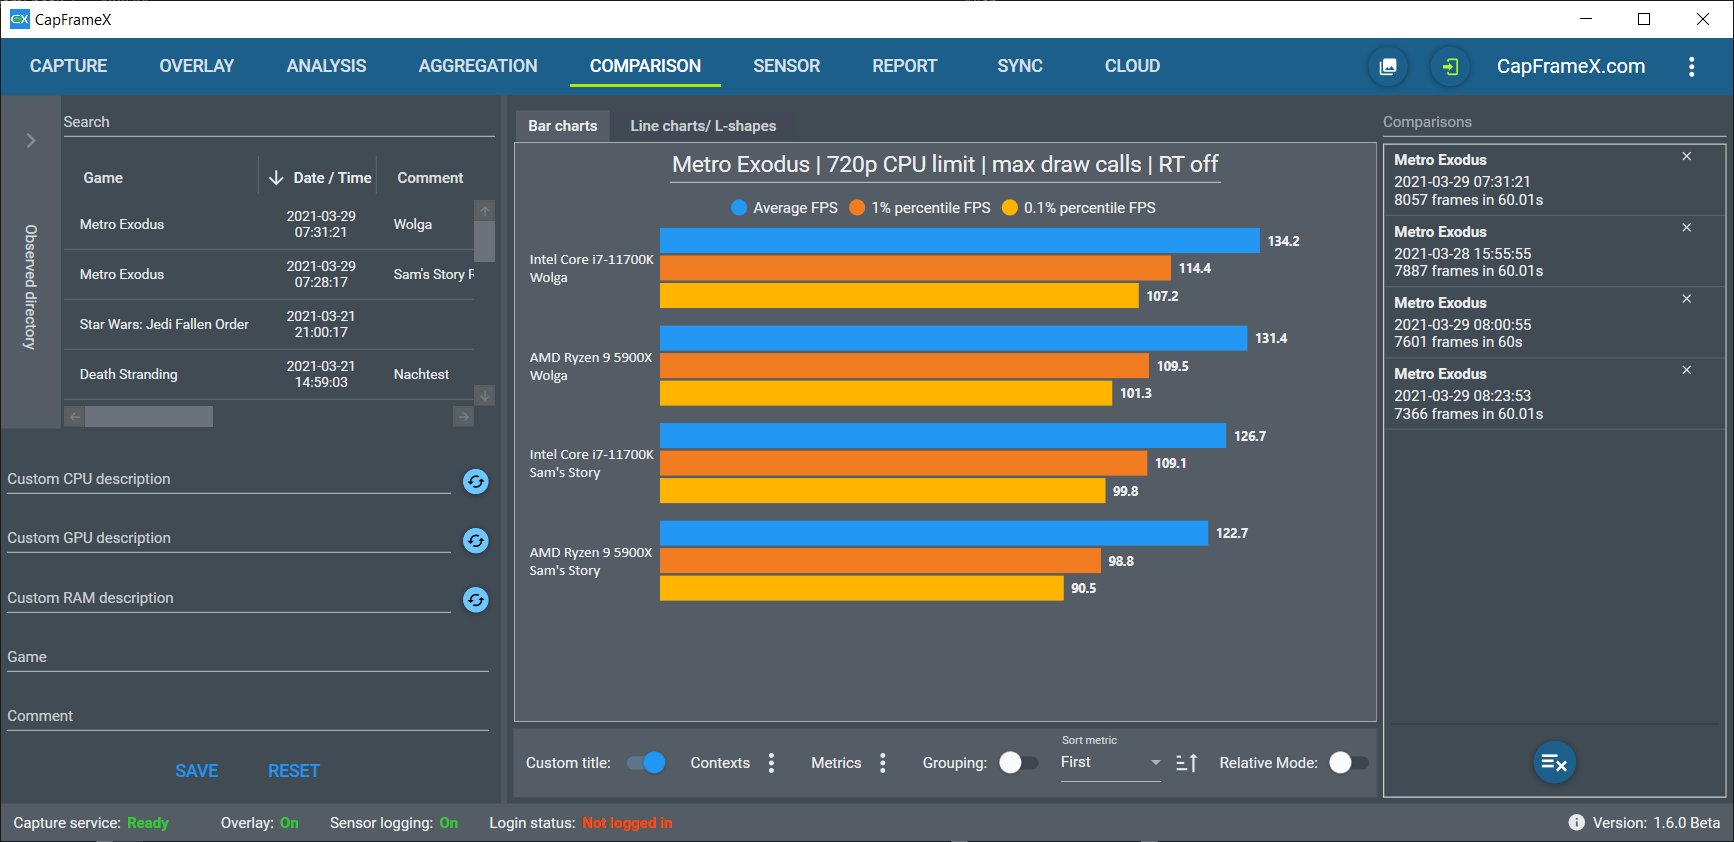This screenshot has width=1734, height=842.
Task: Open the CLOUD tab
Action: (x=1132, y=66)
